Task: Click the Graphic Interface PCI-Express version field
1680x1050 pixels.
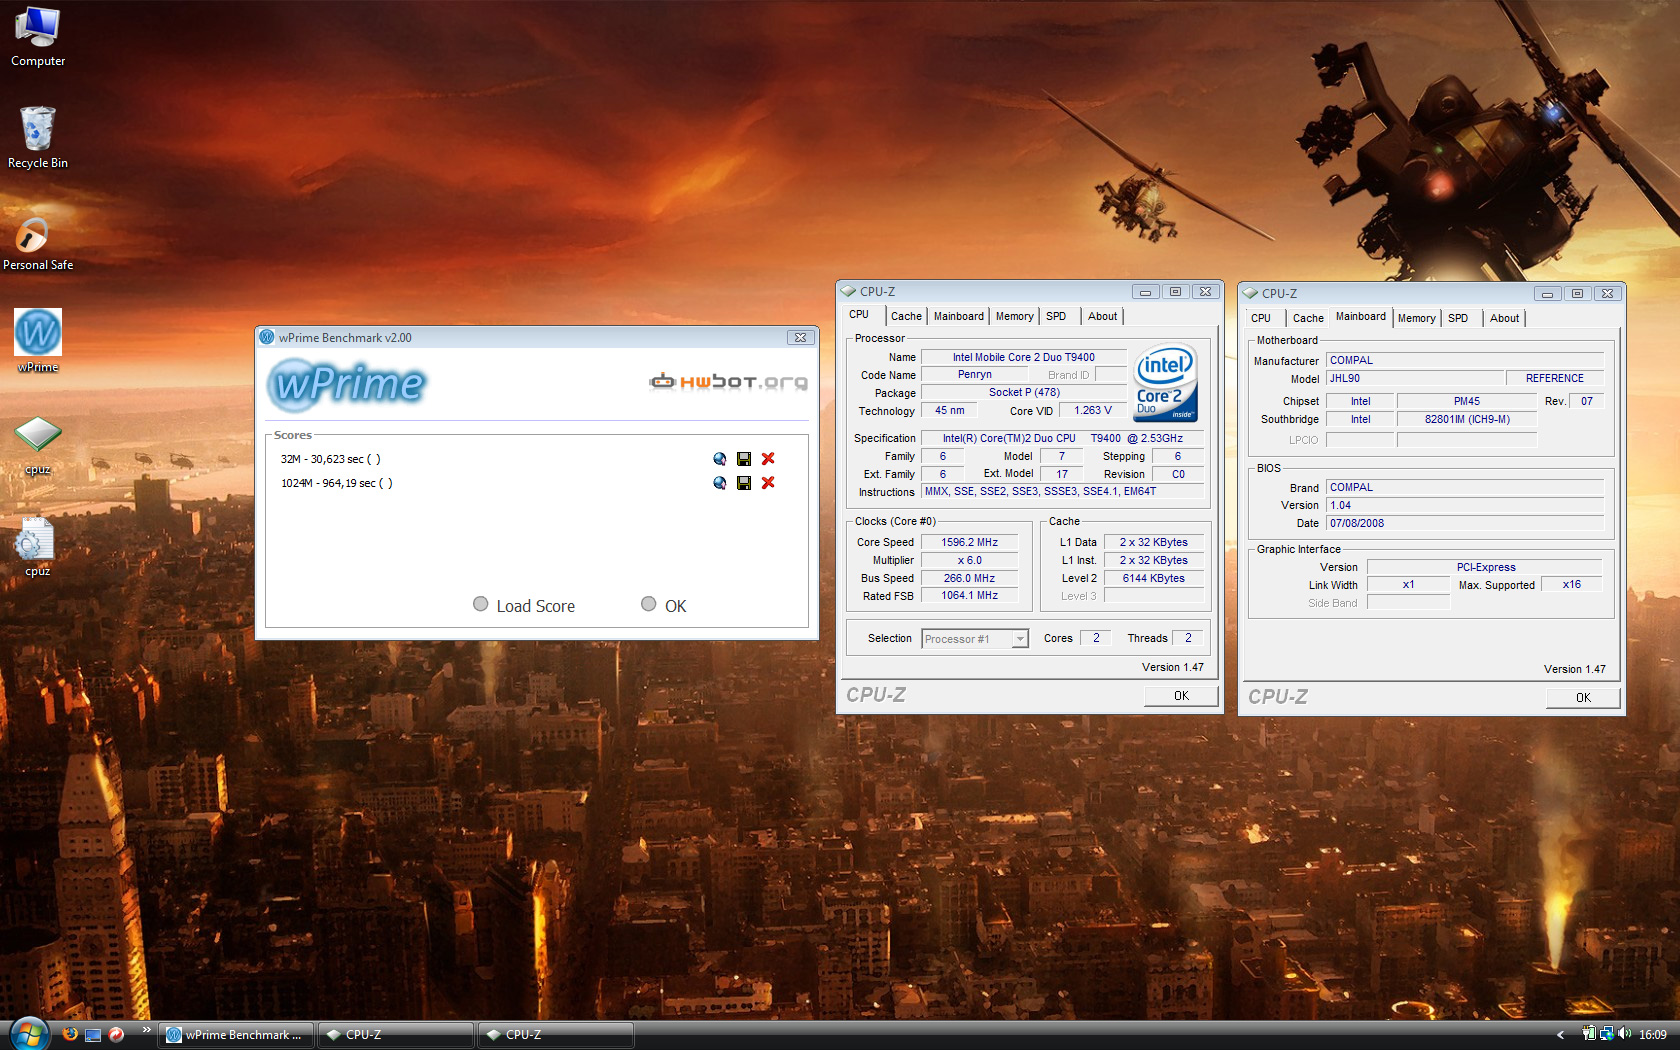Action: point(1485,567)
